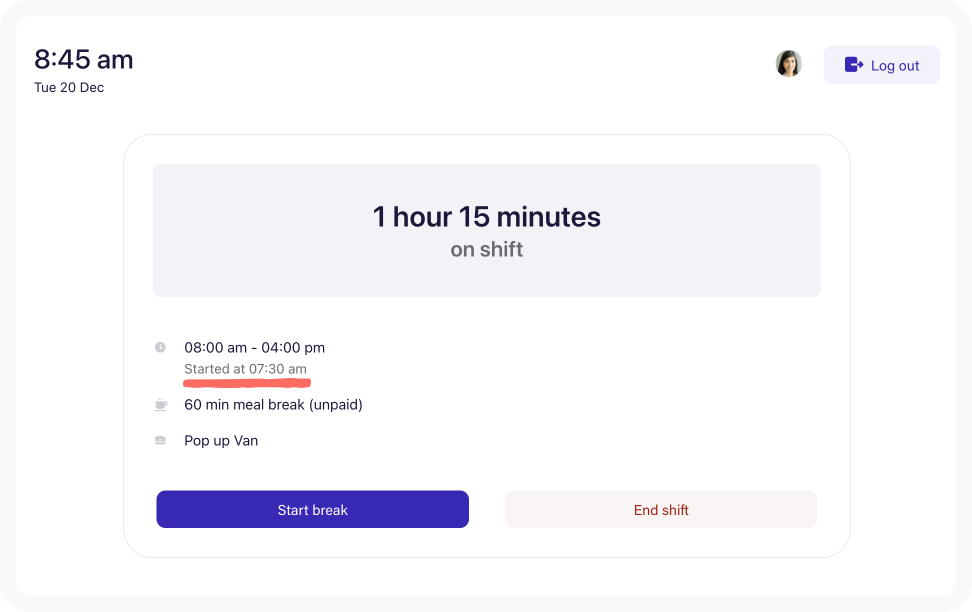Click the Start break button label text
Viewport: 972px width, 612px height.
312,510
